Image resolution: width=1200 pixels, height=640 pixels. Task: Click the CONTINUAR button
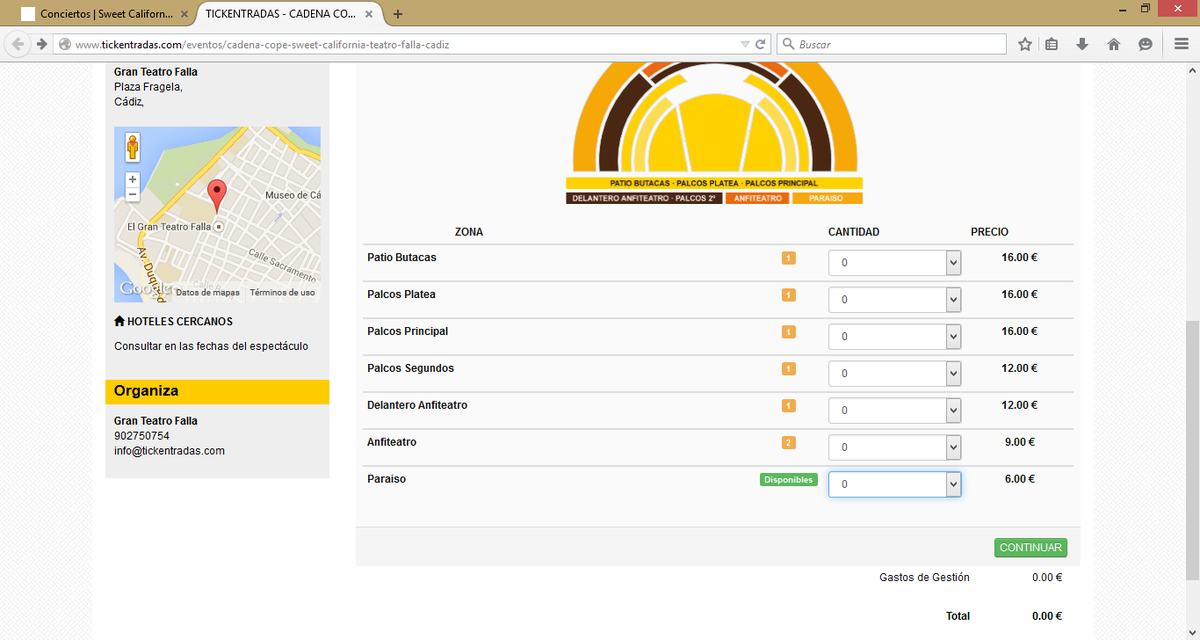(1030, 548)
